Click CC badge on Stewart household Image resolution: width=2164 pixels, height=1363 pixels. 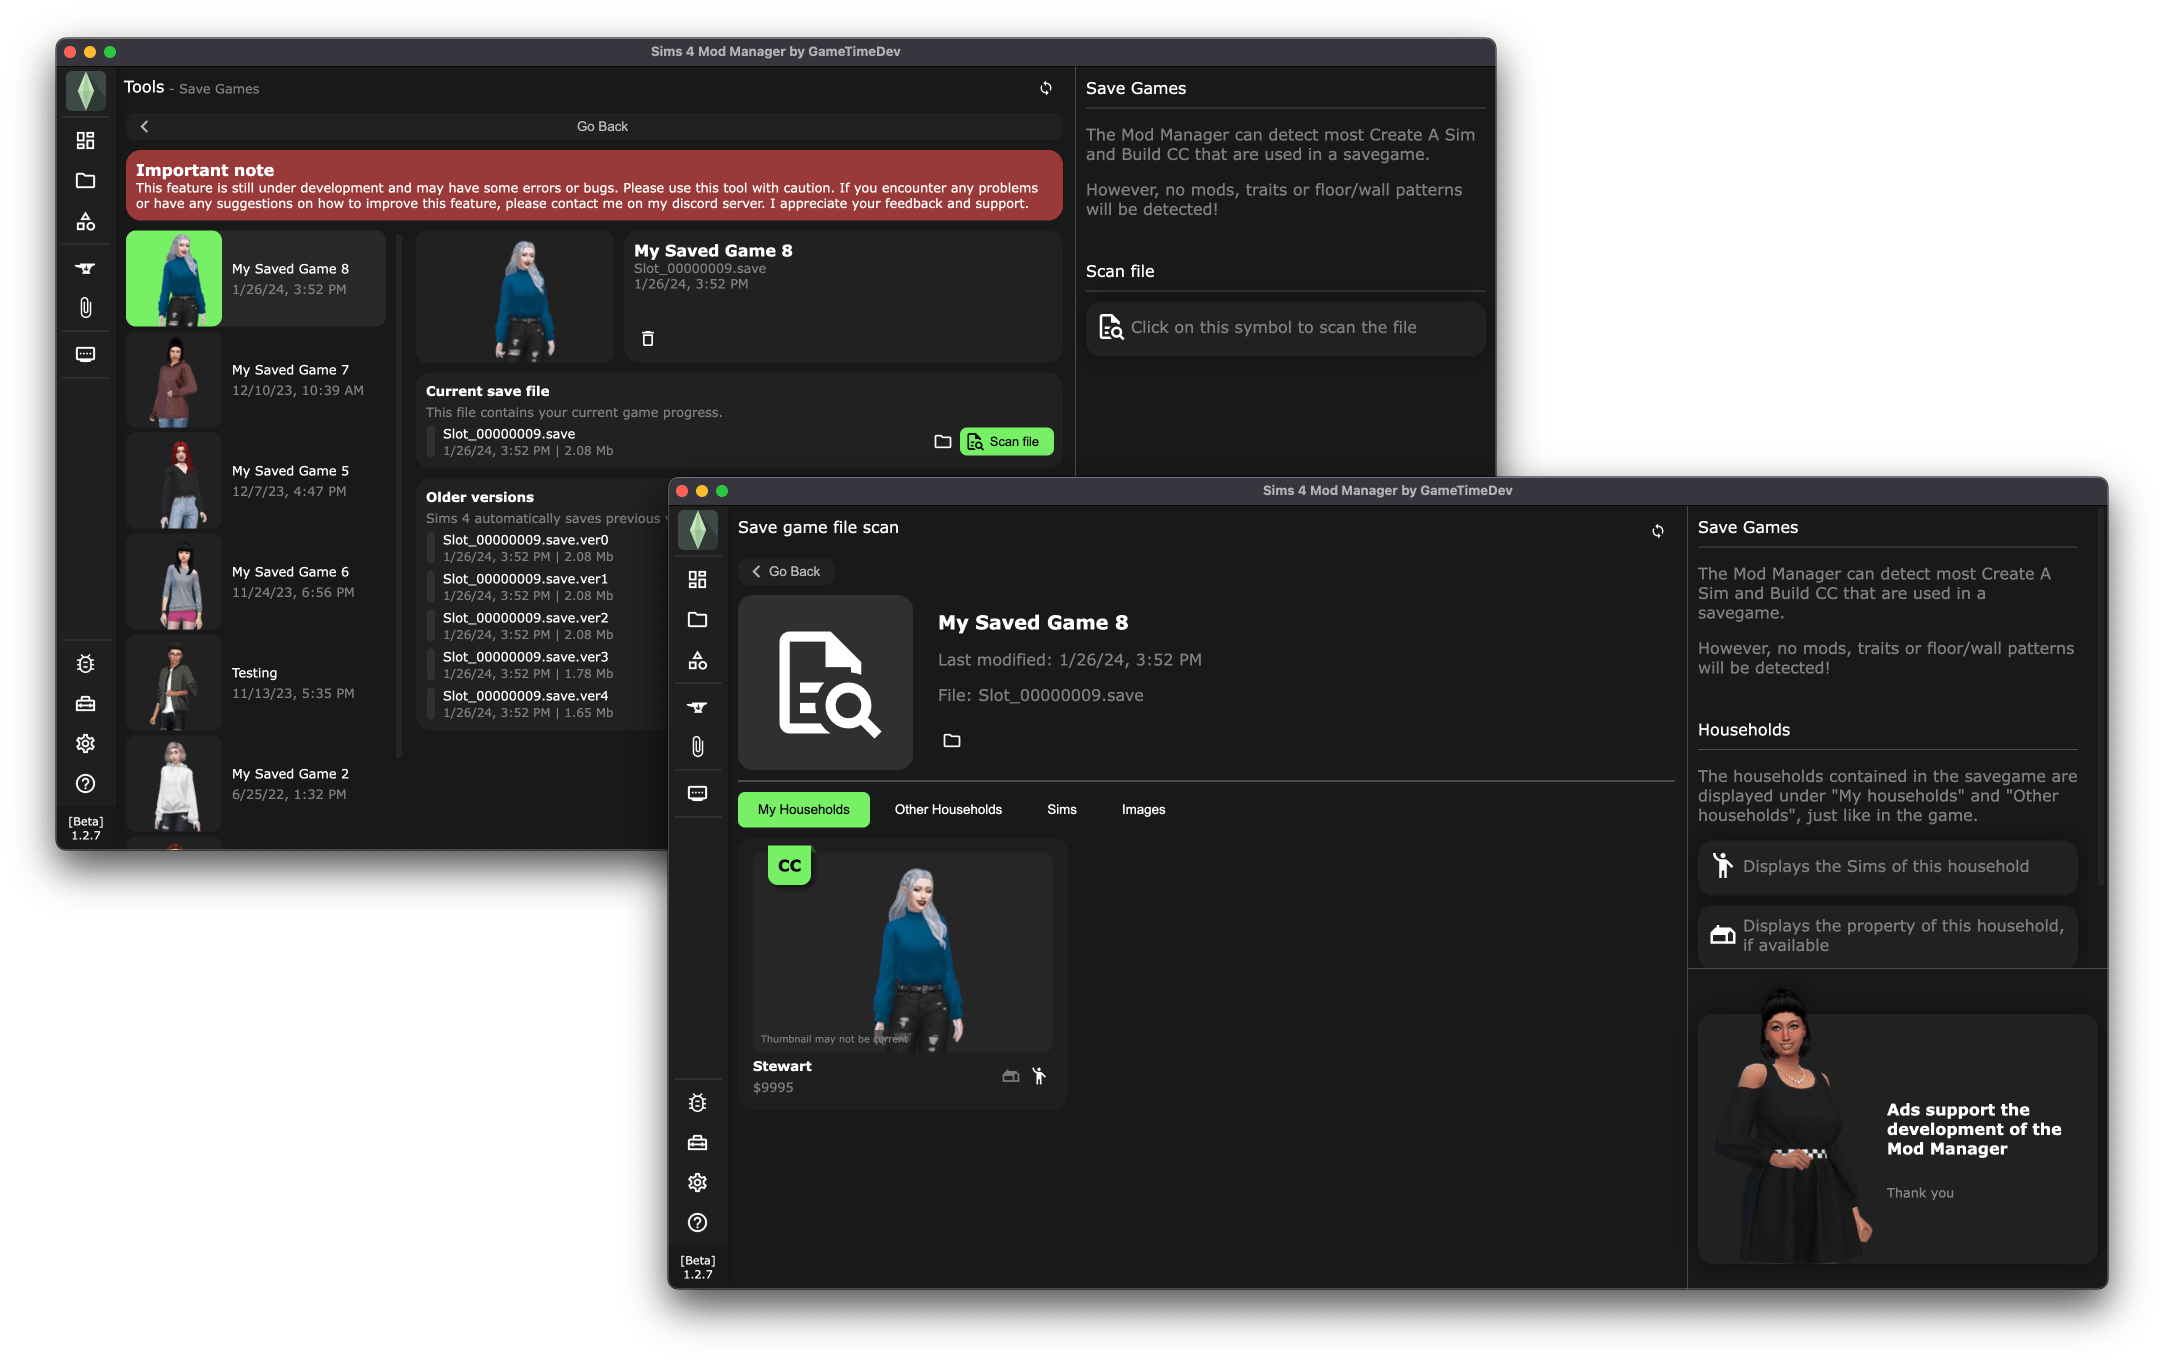790,866
